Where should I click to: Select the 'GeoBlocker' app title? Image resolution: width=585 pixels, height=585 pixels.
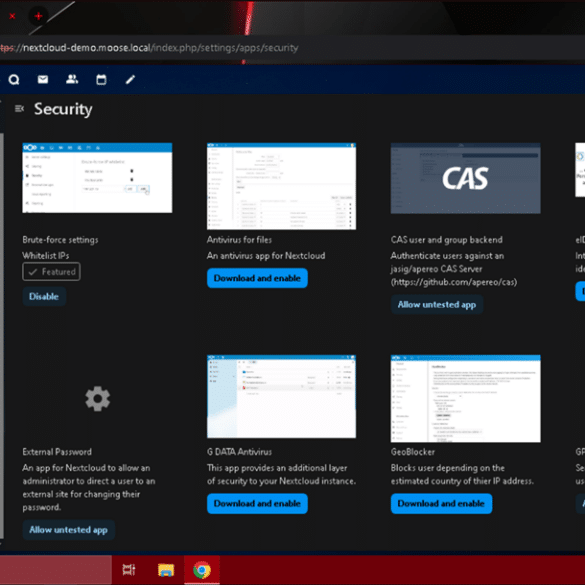413,452
